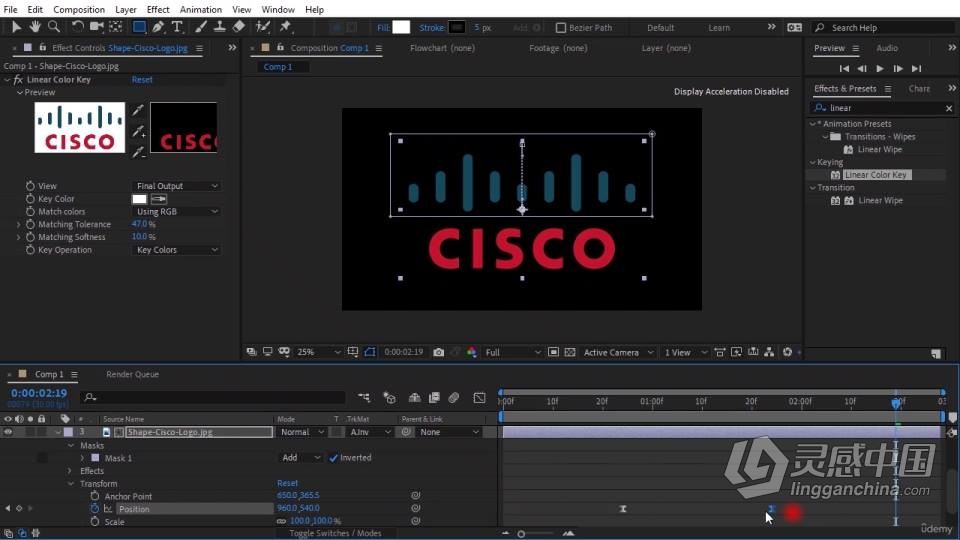The image size is (960, 540).
Task: Select the Unified Camera tool
Action: coord(96,26)
